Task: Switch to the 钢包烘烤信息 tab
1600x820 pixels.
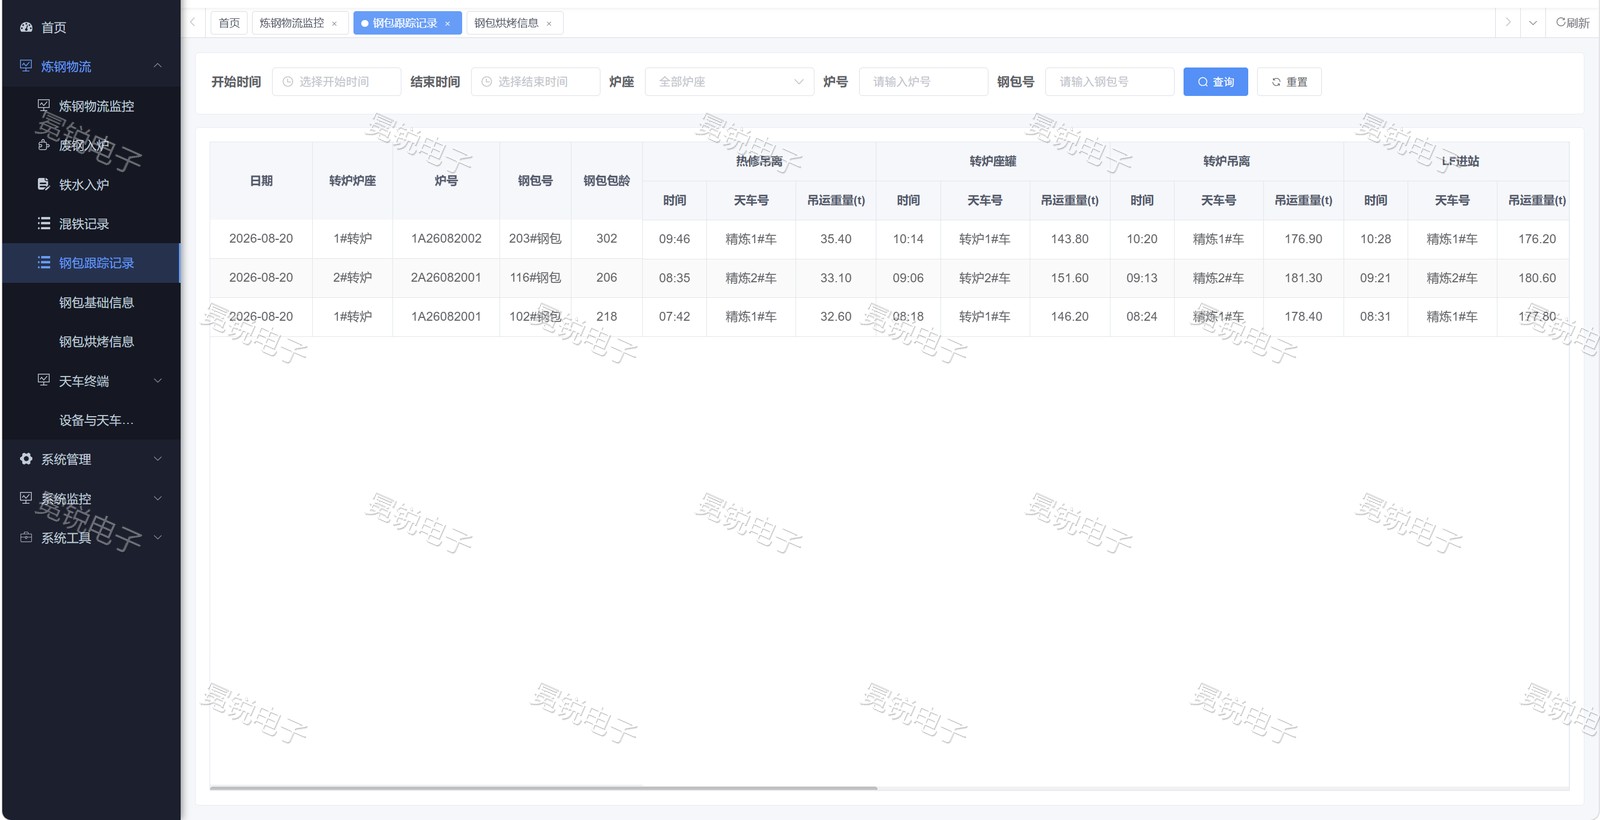Action: pyautogui.click(x=506, y=23)
